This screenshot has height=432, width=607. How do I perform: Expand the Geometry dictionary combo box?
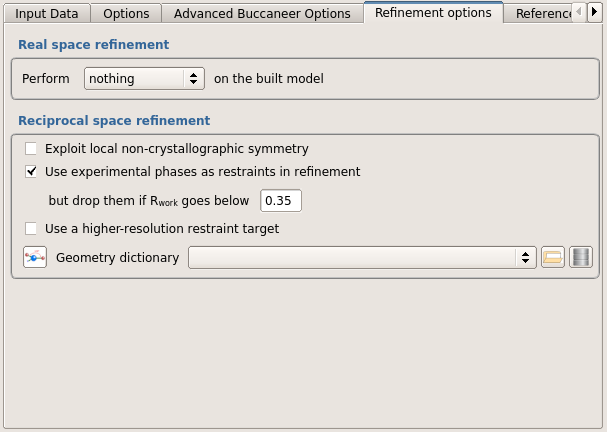click(363, 257)
